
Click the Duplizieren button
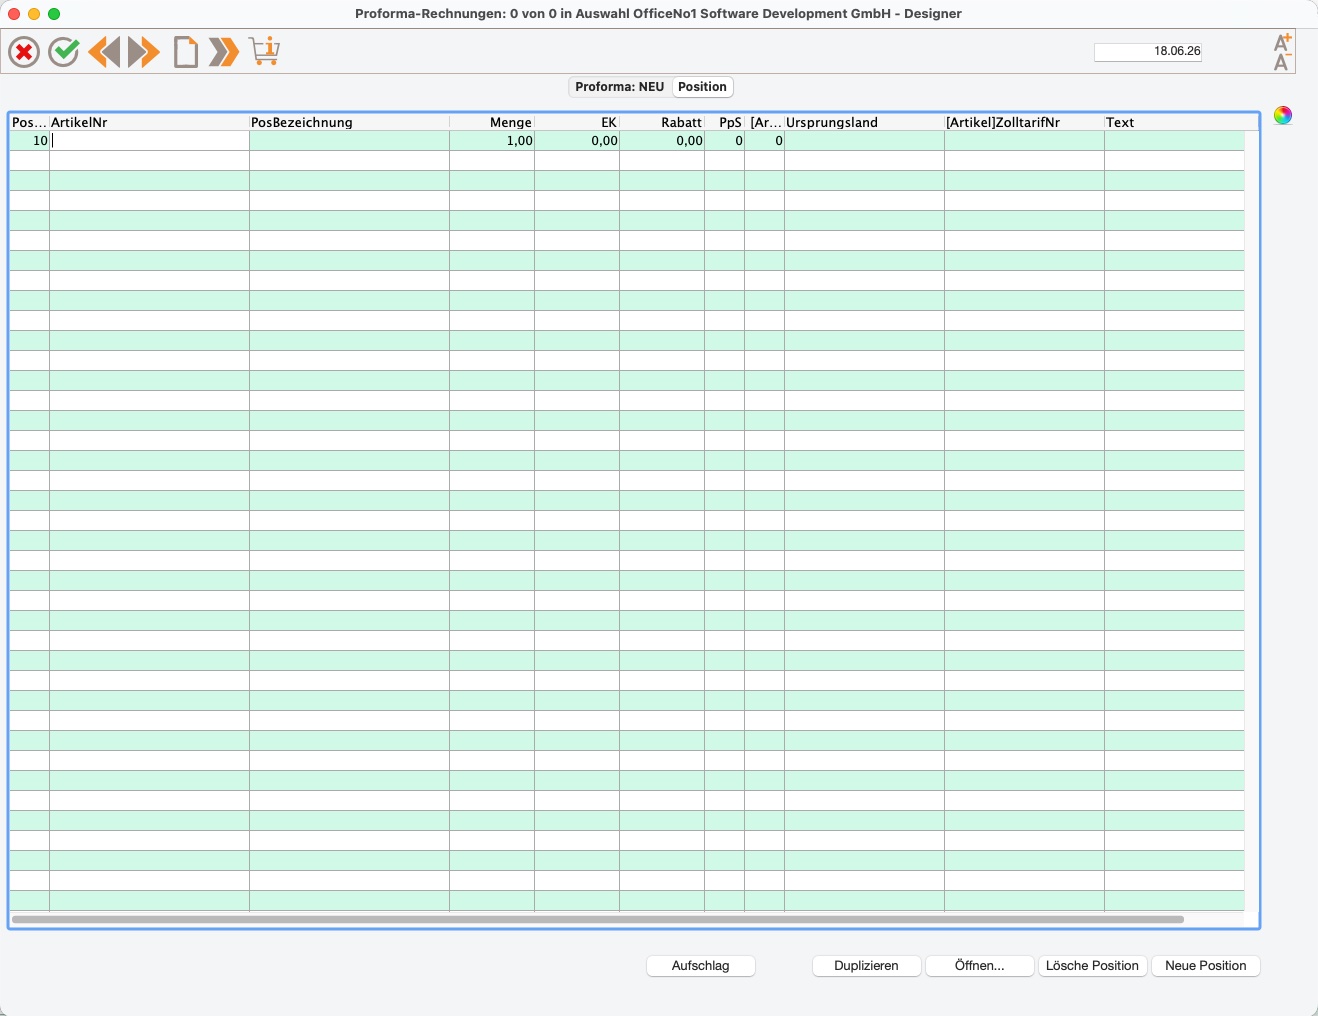tap(867, 966)
